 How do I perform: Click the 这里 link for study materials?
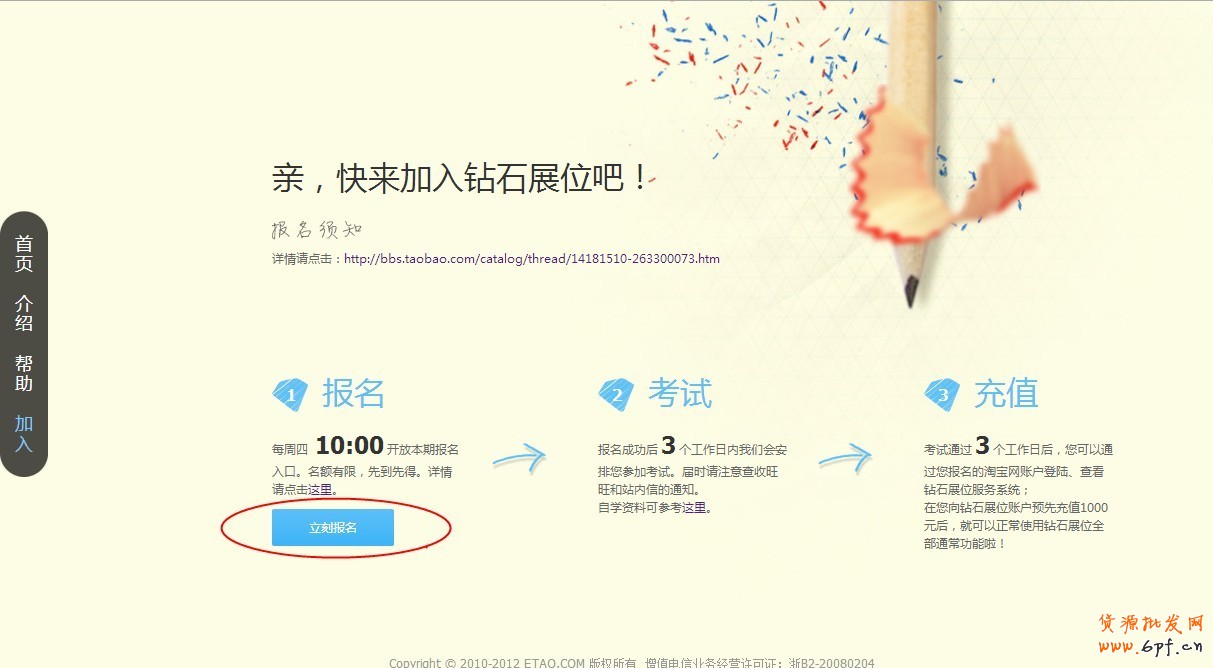694,507
